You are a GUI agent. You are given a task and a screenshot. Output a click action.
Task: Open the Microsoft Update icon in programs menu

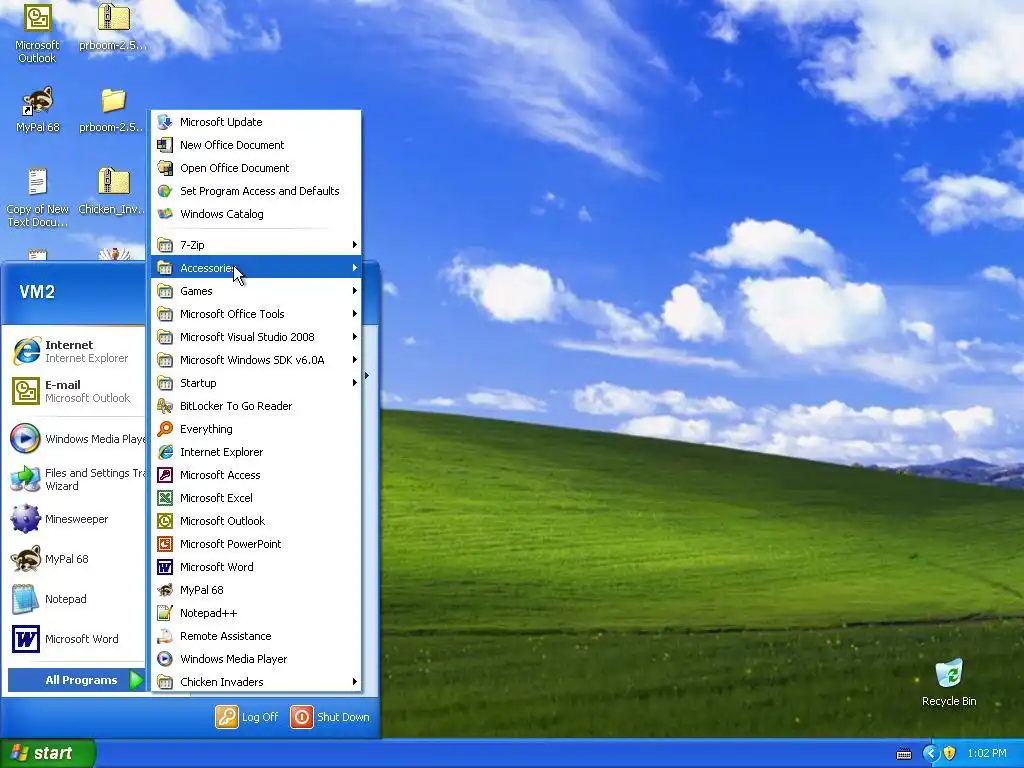click(x=165, y=122)
